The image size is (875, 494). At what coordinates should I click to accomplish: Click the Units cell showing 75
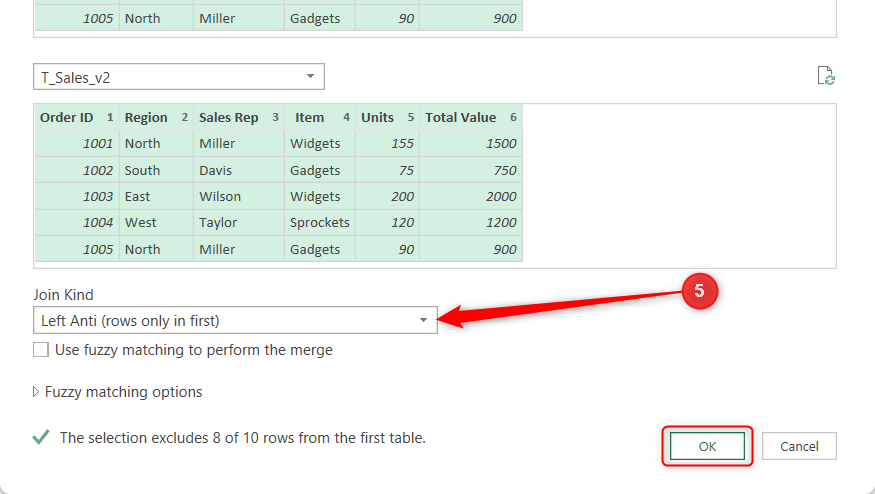[x=387, y=170]
